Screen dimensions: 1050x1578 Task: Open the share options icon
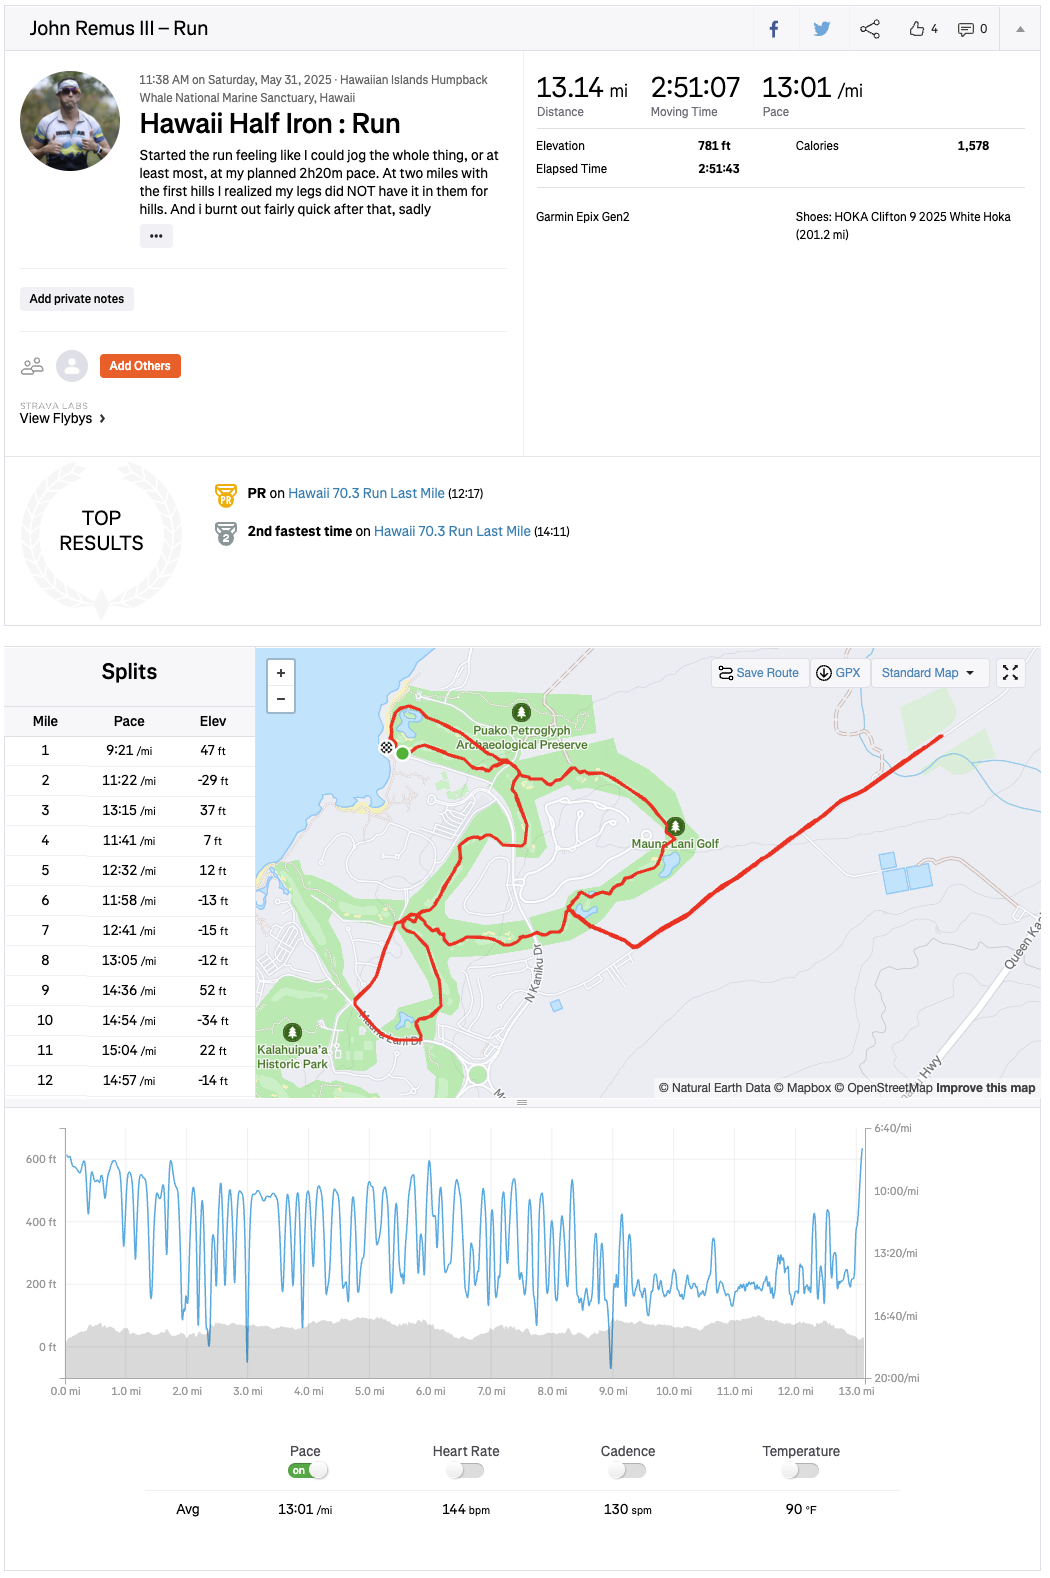870,29
